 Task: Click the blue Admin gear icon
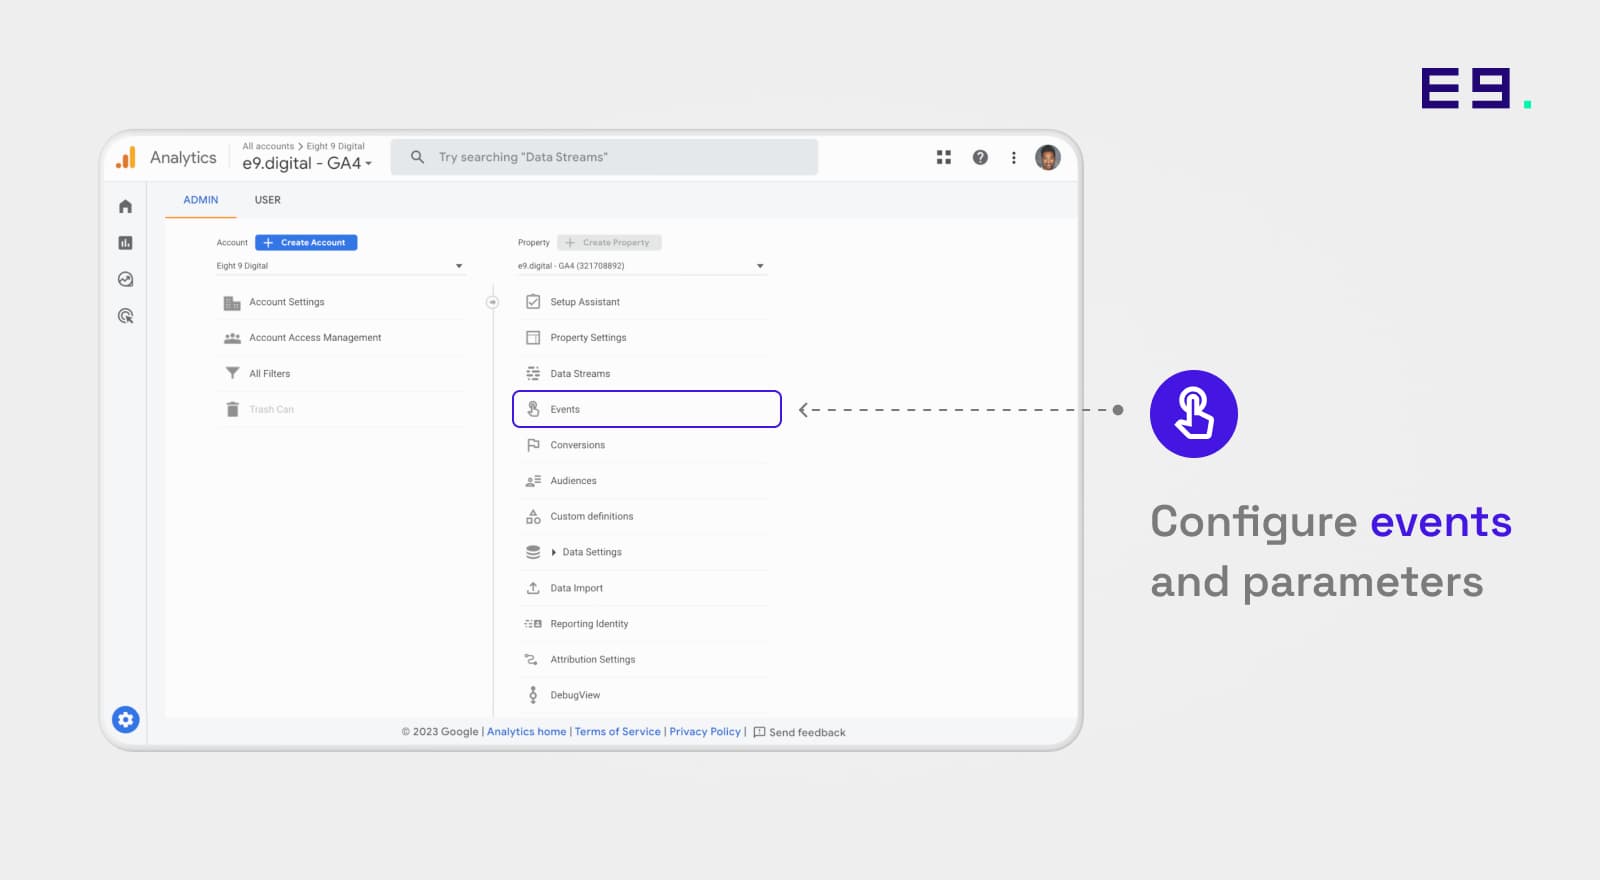click(x=125, y=719)
